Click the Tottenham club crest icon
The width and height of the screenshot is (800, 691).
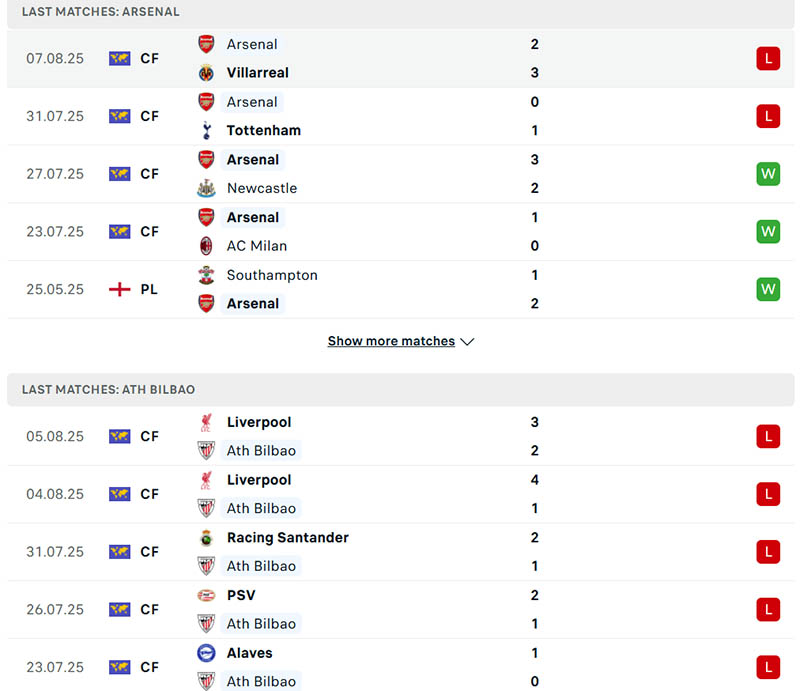[x=206, y=130]
